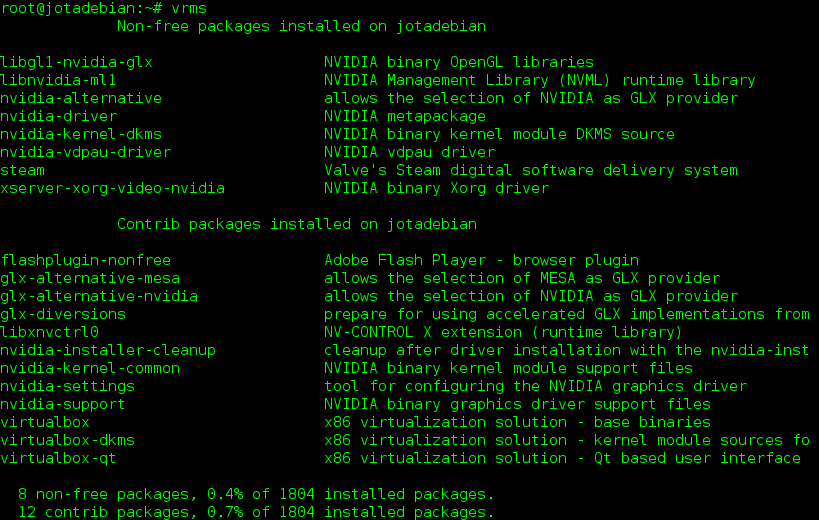This screenshot has width=819, height=520.
Task: Select the nvidia-alternative package entry
Action: (x=81, y=98)
